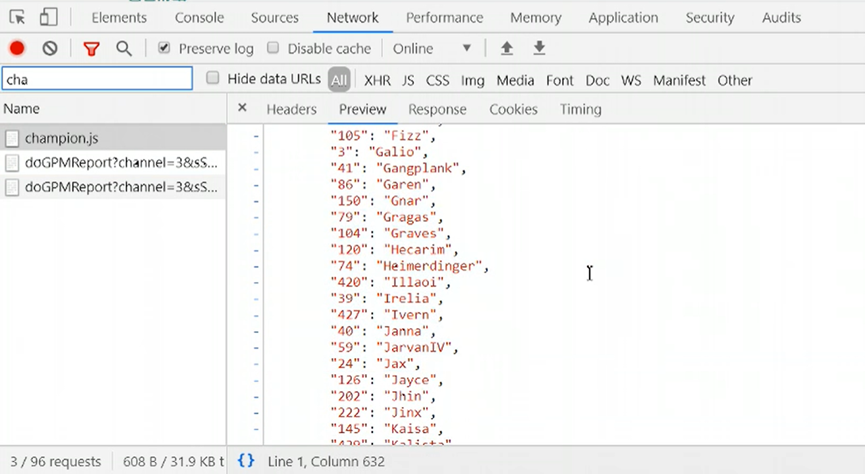Stop recording network log
This screenshot has height=474, width=865.
pyautogui.click(x=17, y=48)
